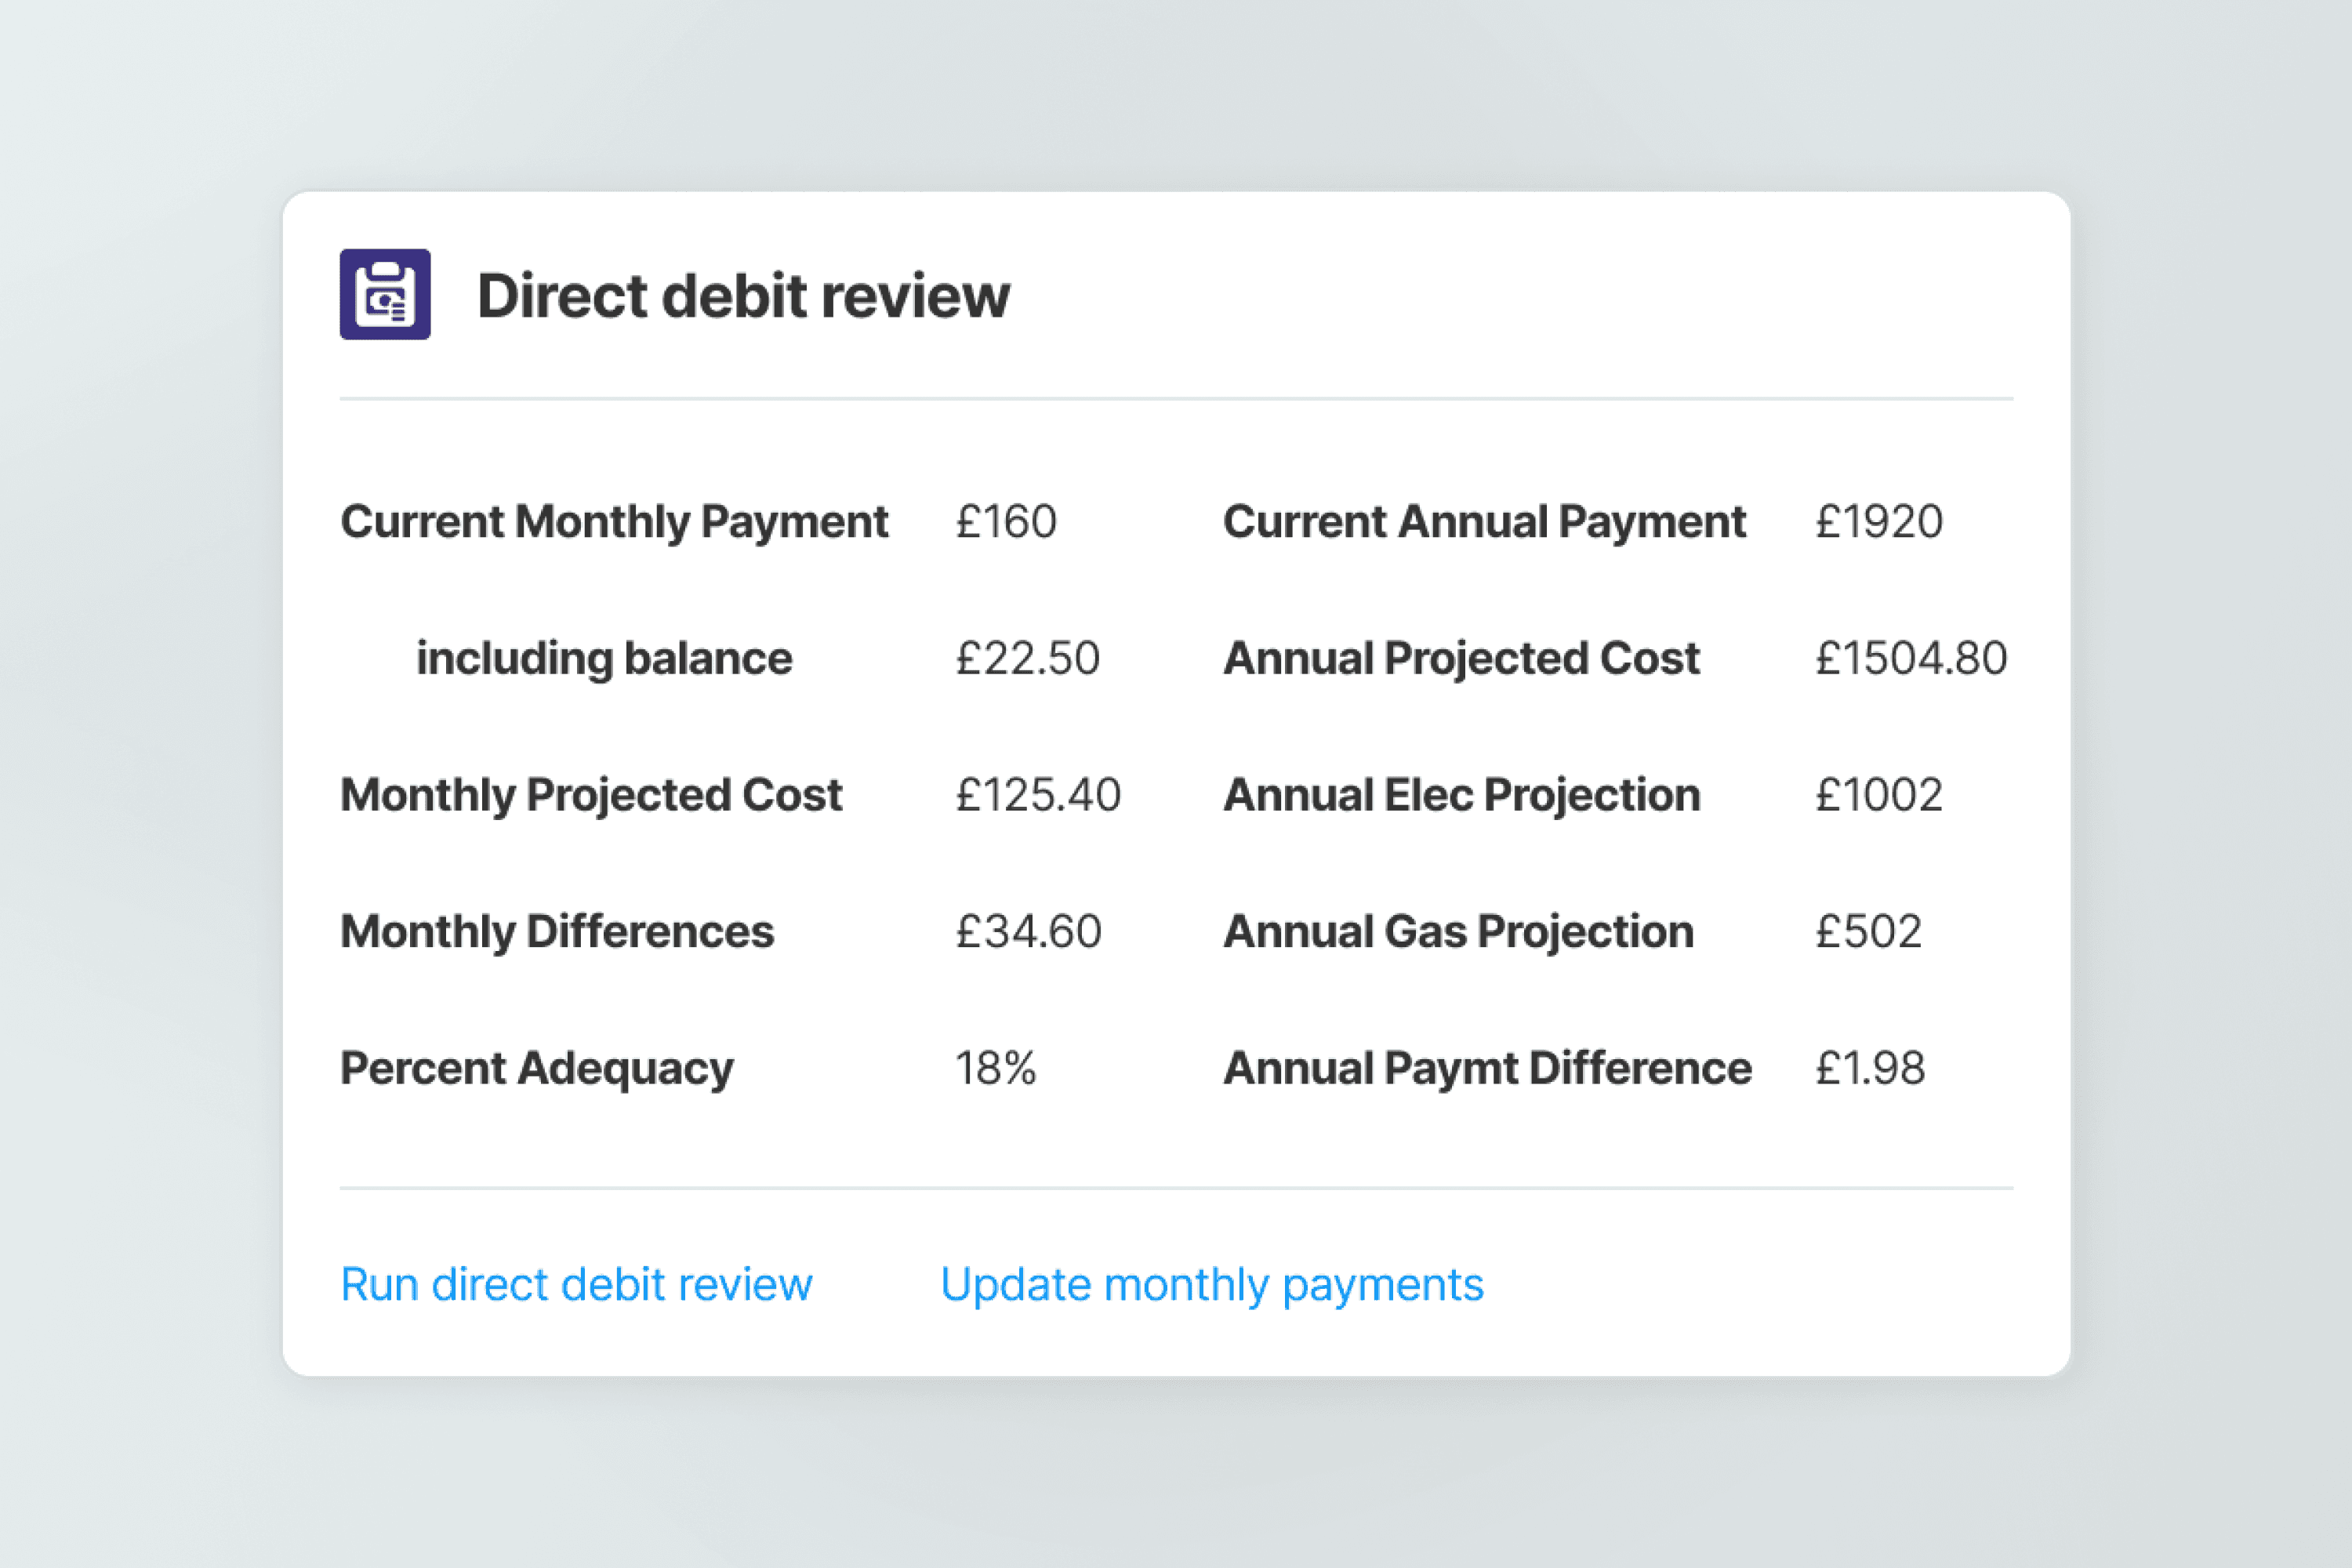Click the £1920 annual payment value
Viewport: 2352px width, 1568px height.
coord(1878,521)
